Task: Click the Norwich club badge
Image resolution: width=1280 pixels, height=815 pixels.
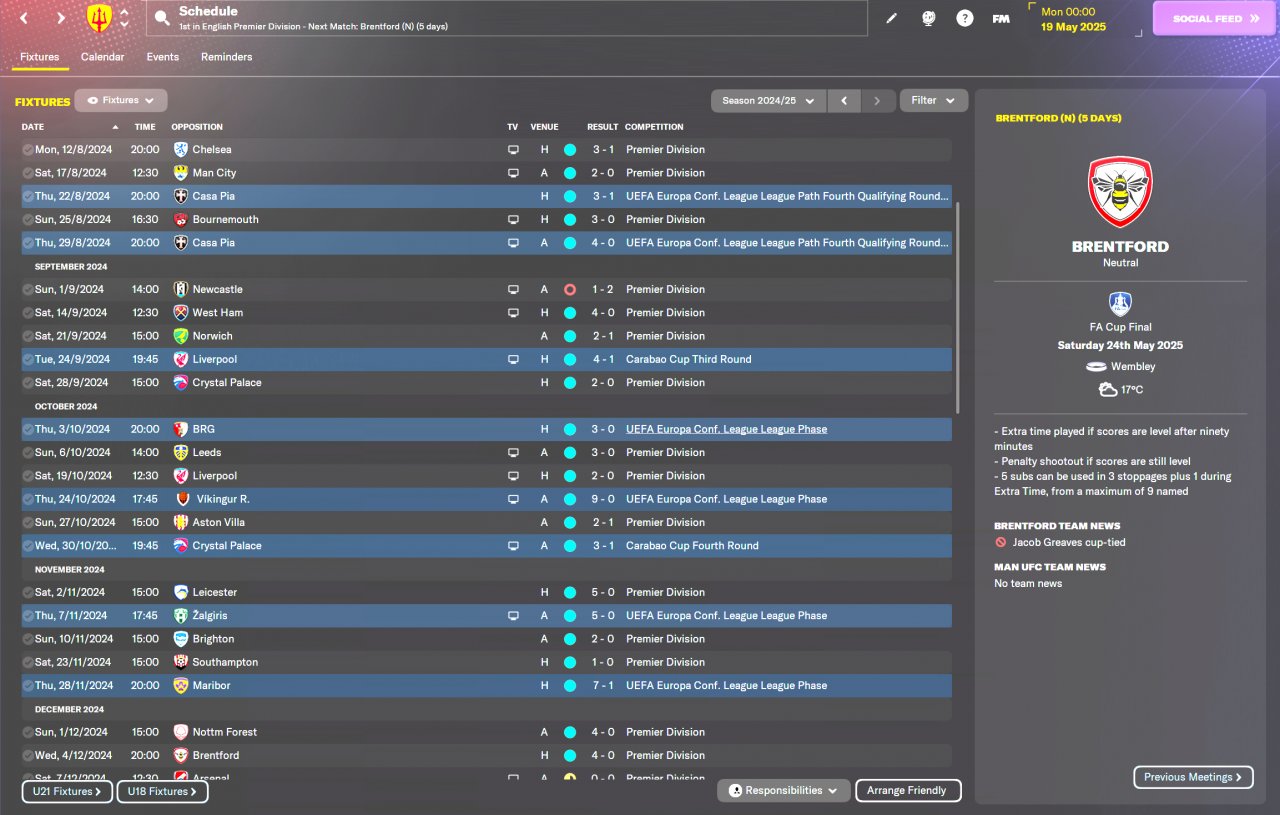Action: [181, 336]
